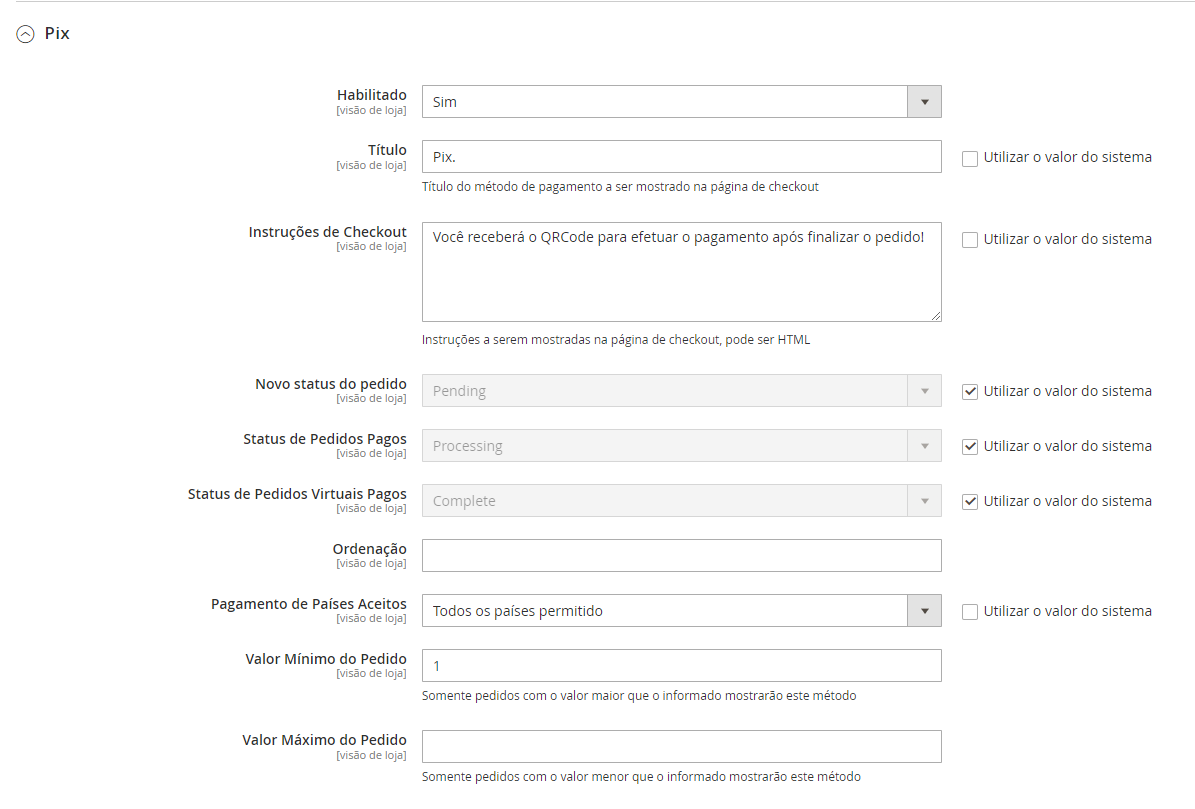Uncheck system value for Status de Pedidos Pagos

click(x=969, y=446)
